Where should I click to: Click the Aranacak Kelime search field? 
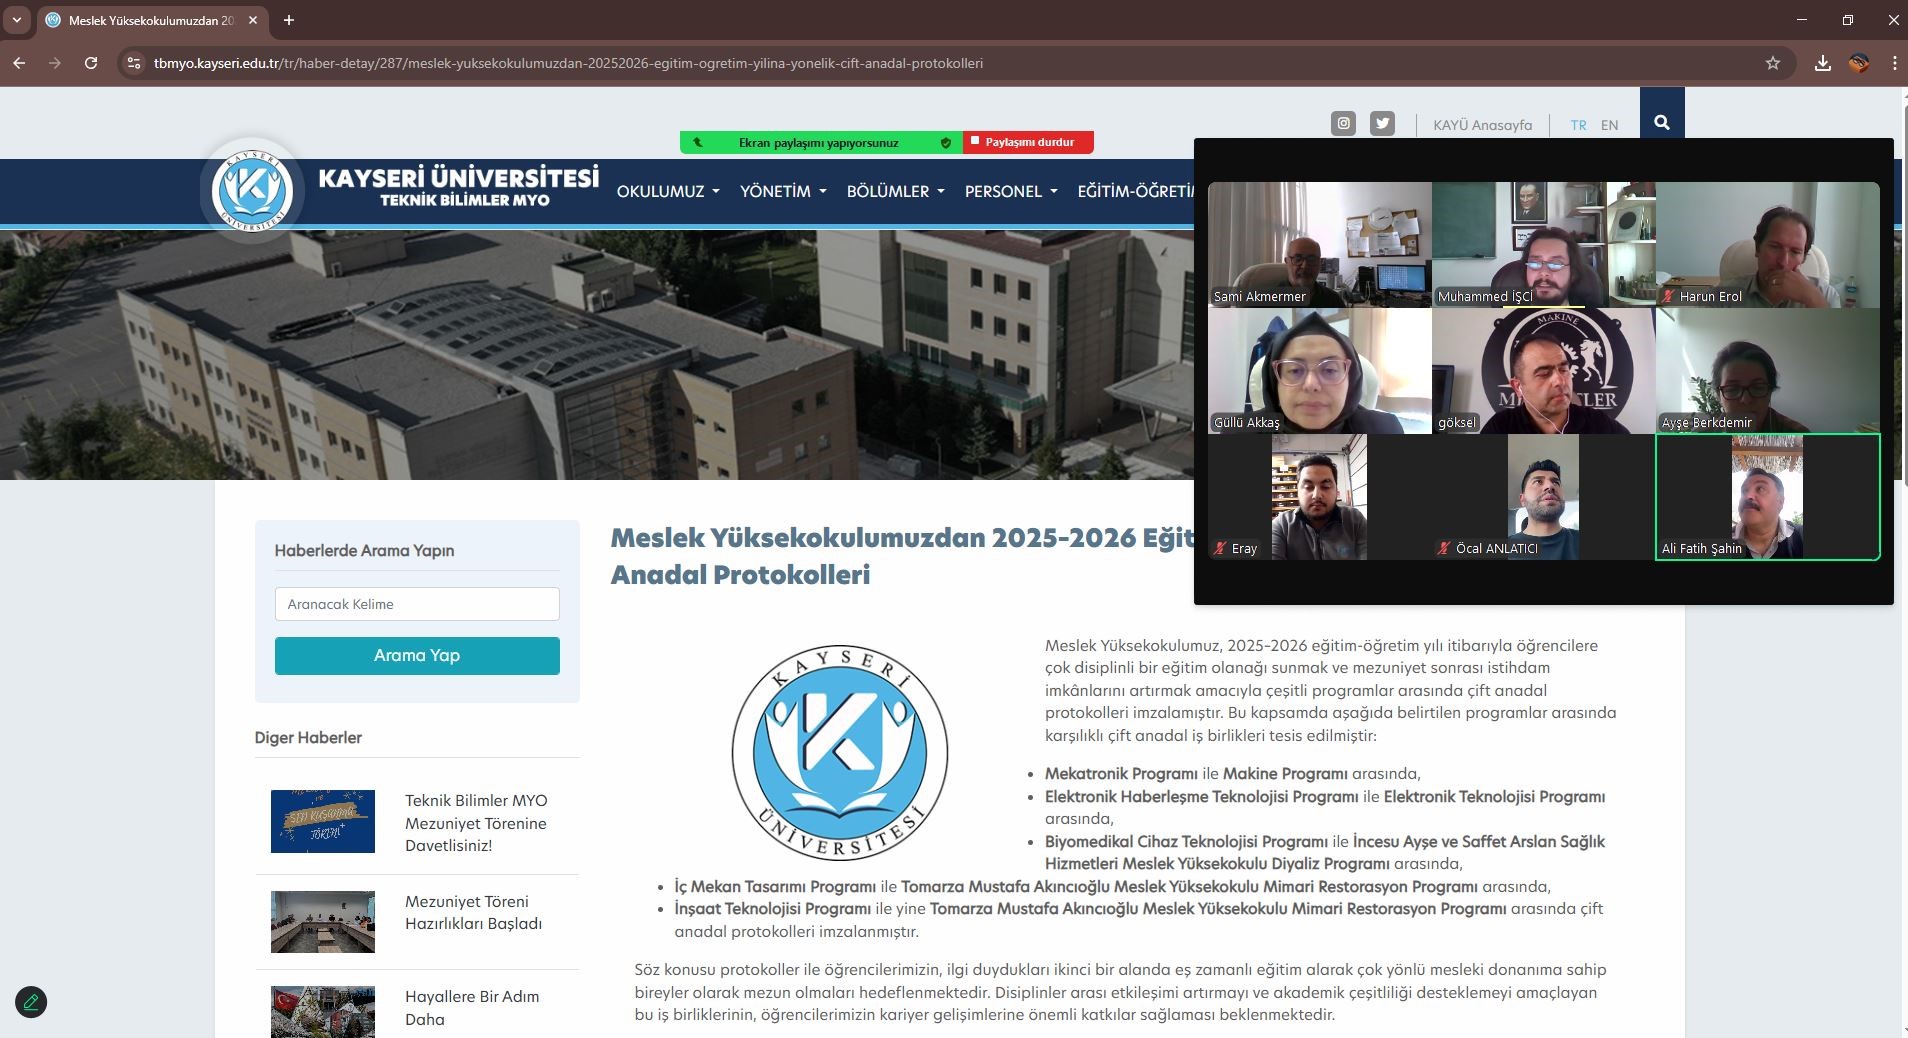(417, 604)
